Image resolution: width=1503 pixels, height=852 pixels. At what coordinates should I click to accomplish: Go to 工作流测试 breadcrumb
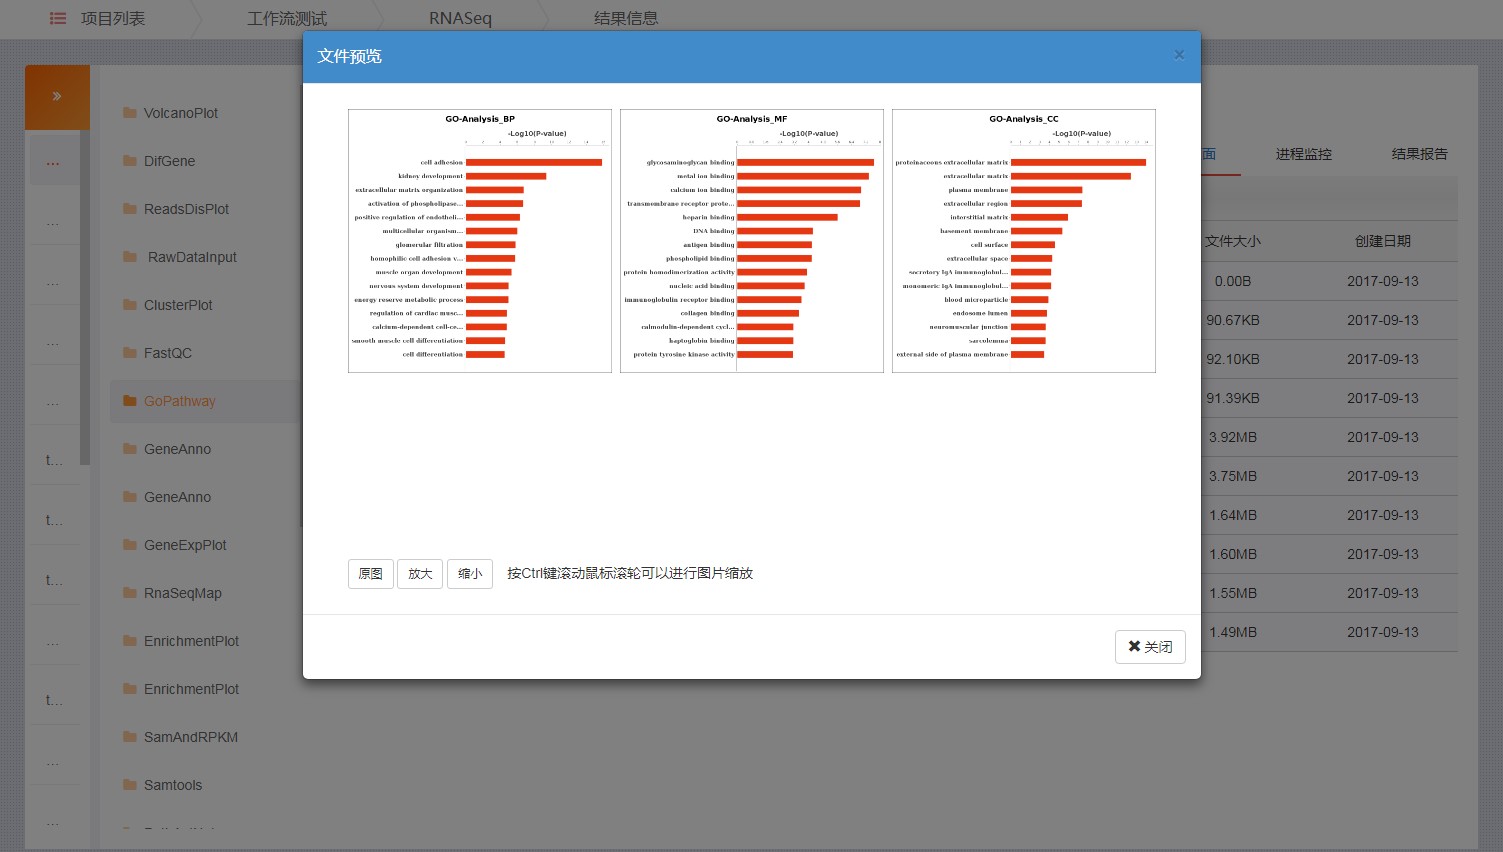coord(287,18)
